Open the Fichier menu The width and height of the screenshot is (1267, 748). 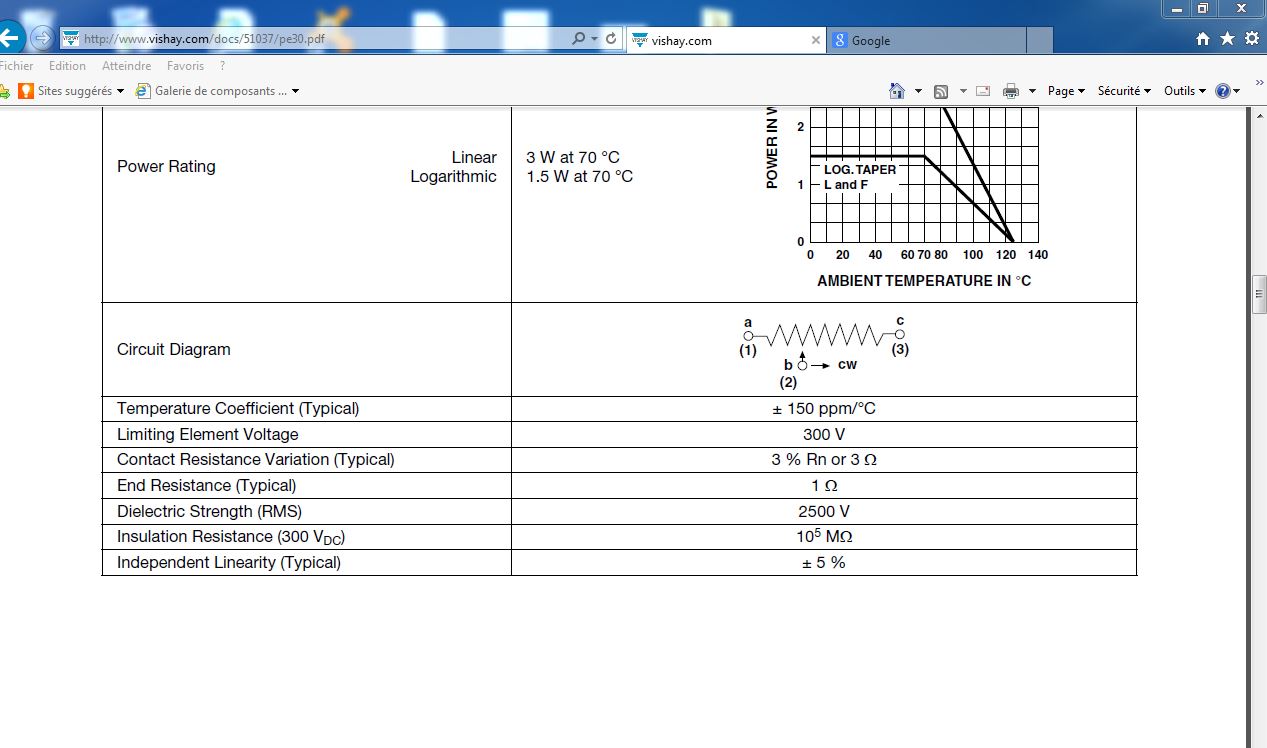(16, 66)
